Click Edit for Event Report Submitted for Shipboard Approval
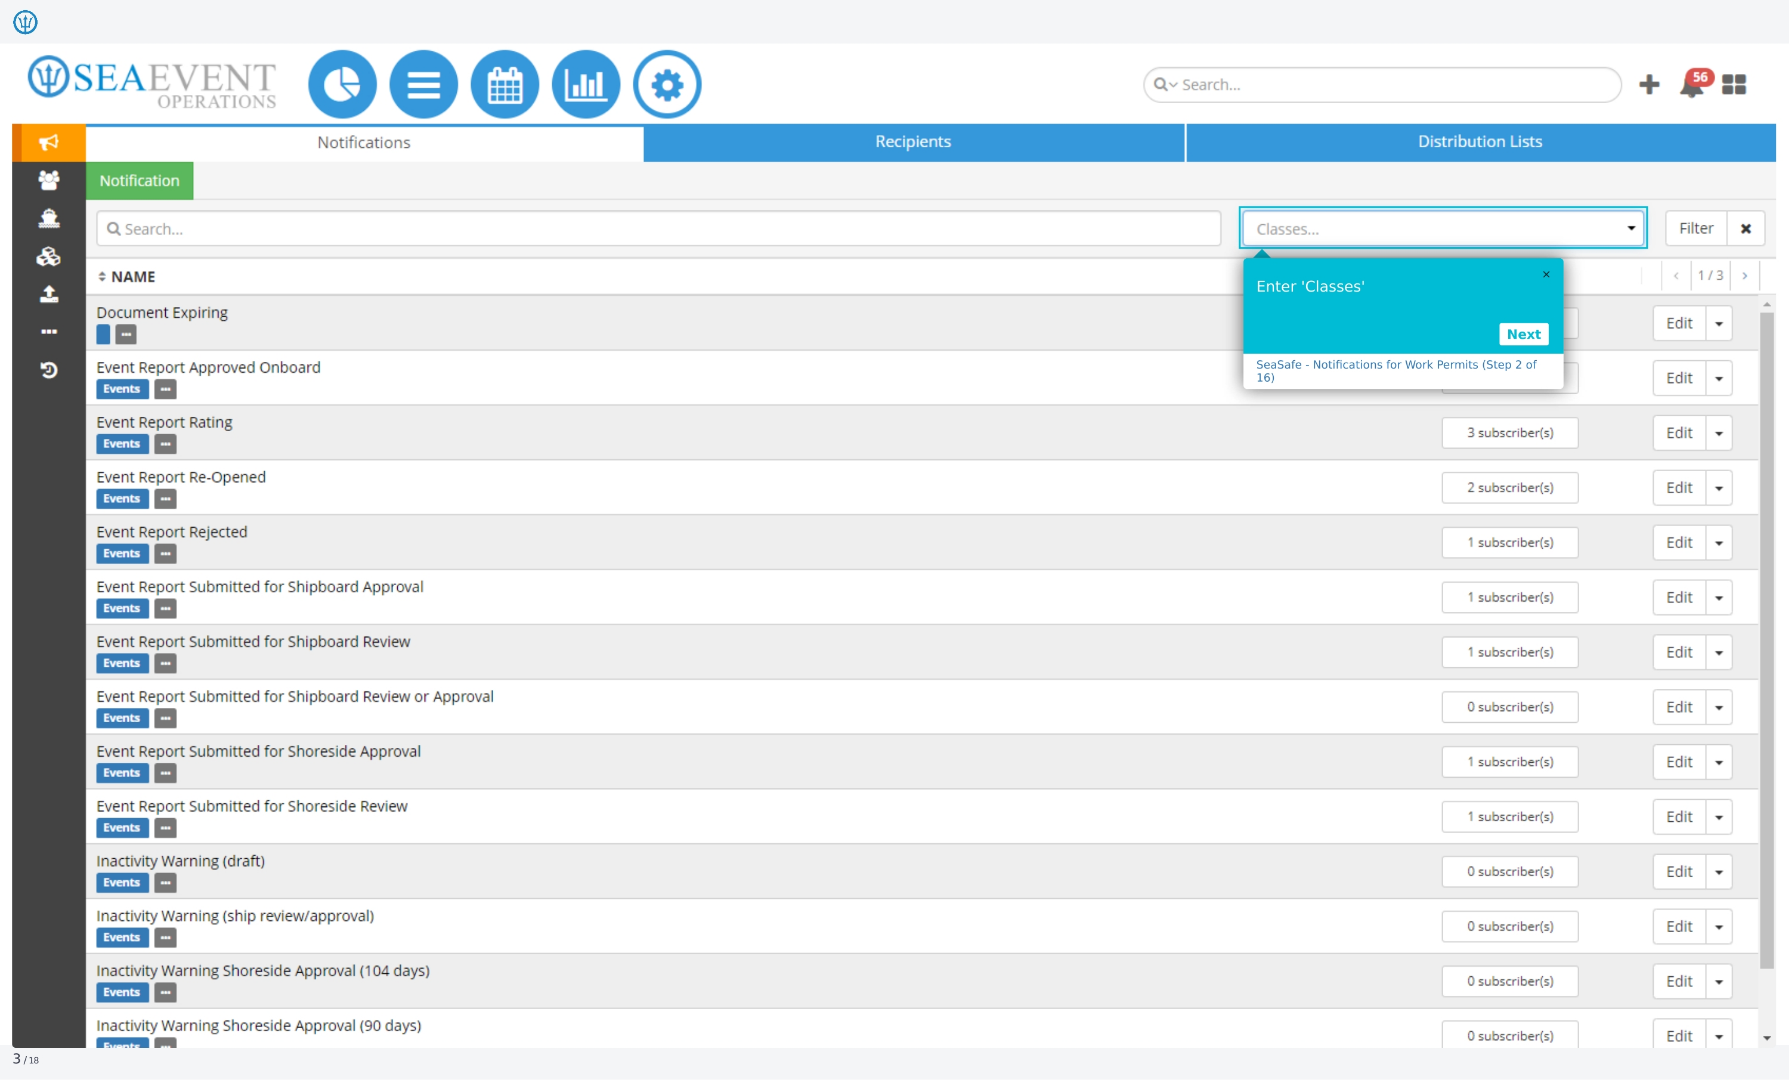Viewport: 1789px width, 1080px height. click(x=1679, y=598)
